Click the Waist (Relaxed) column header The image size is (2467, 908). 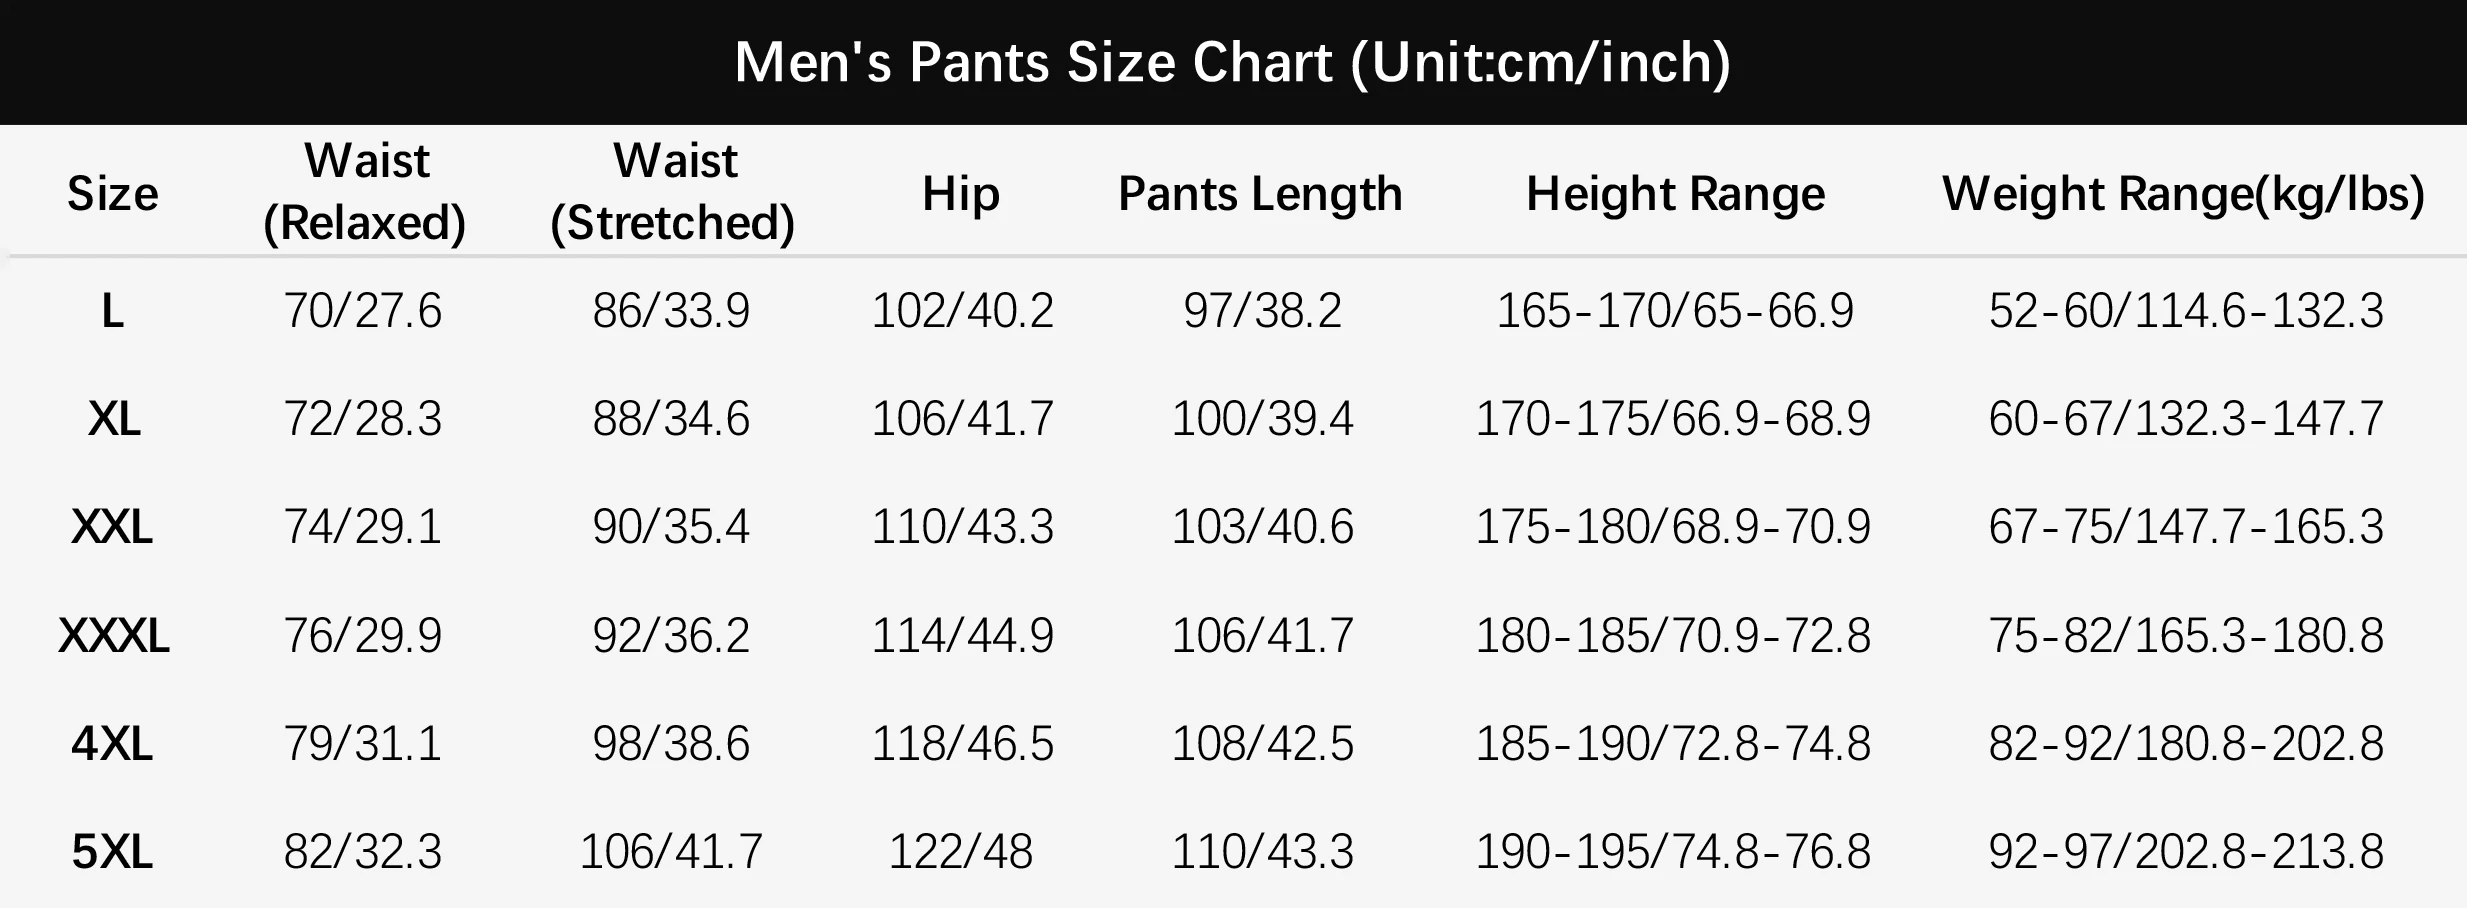[x=365, y=191]
